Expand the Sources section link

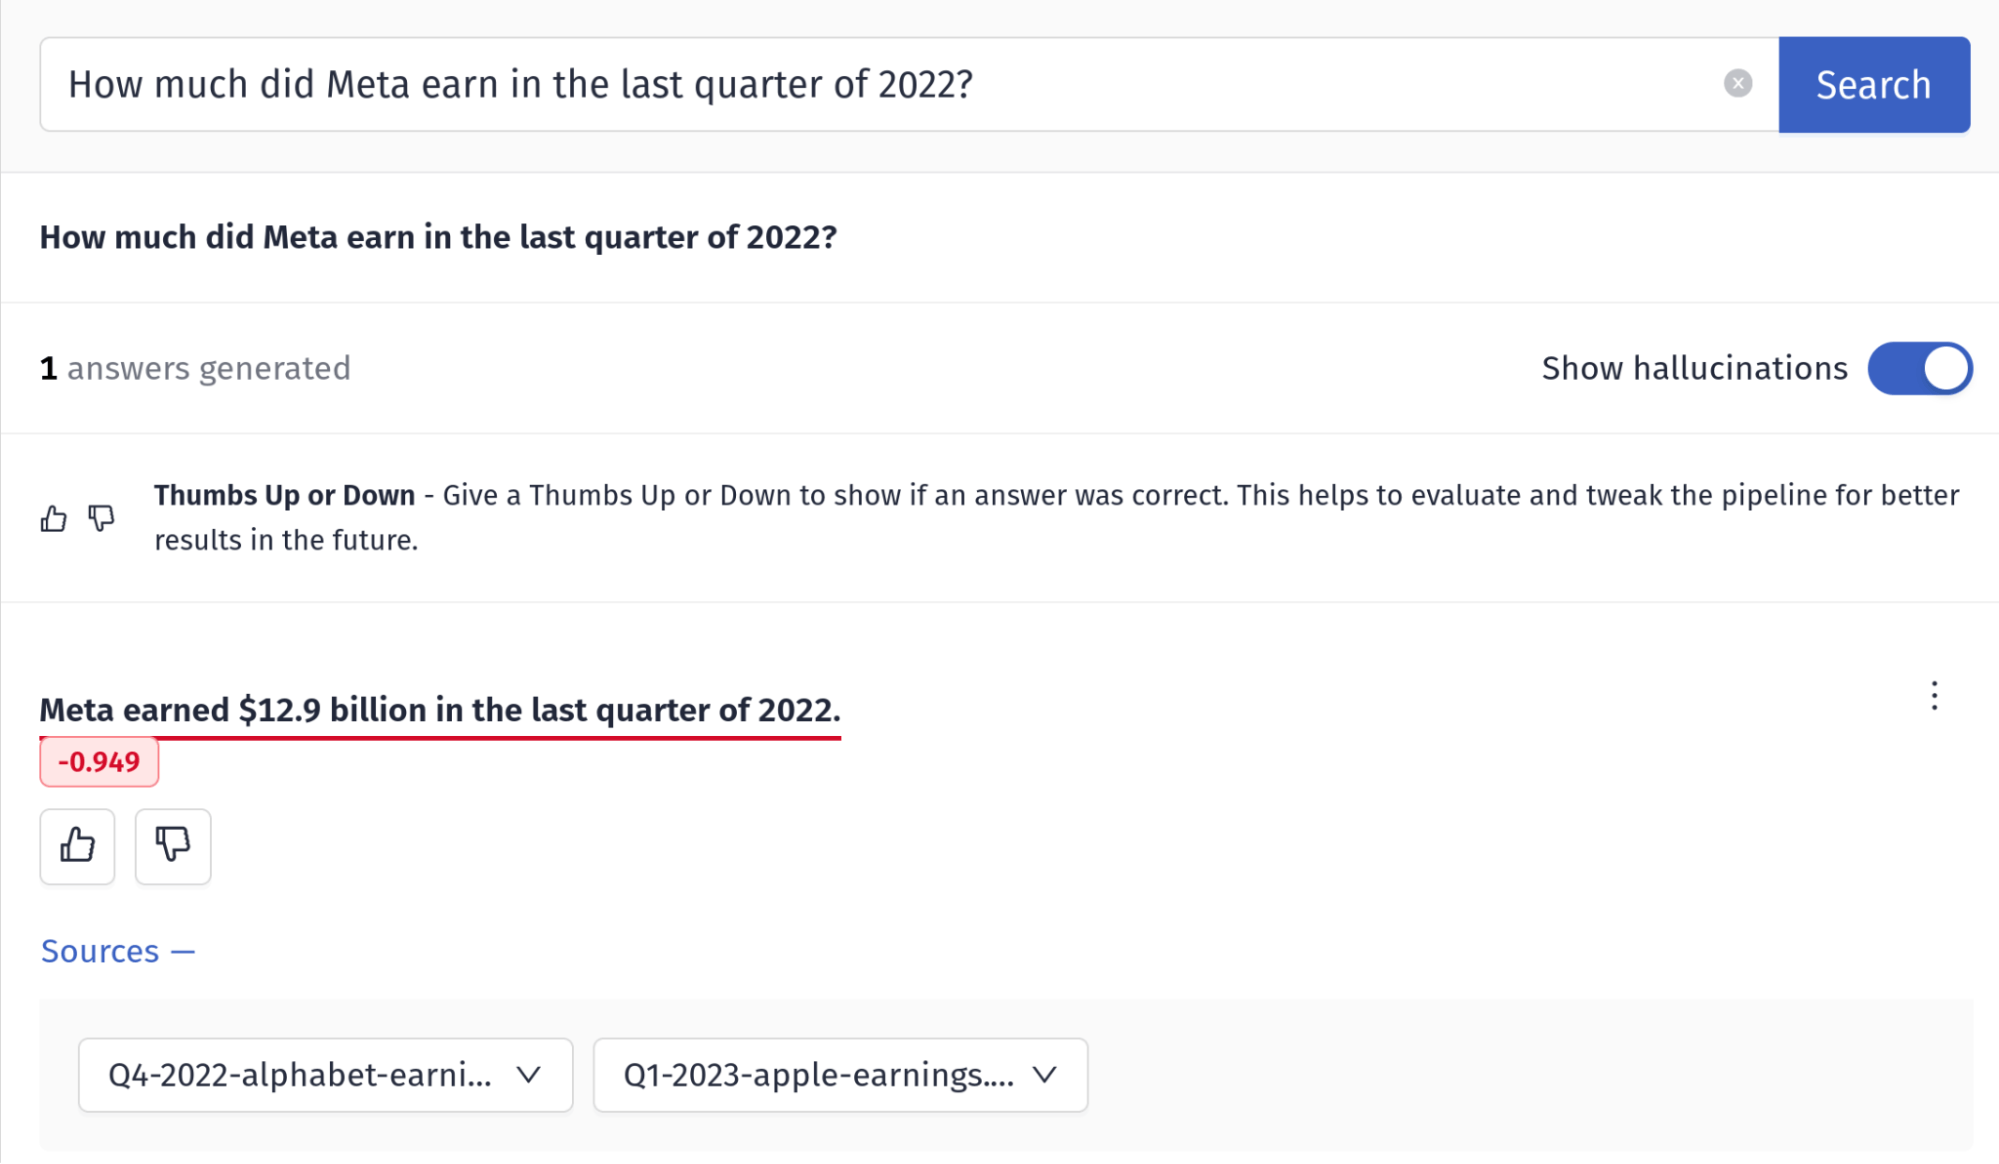point(118,951)
